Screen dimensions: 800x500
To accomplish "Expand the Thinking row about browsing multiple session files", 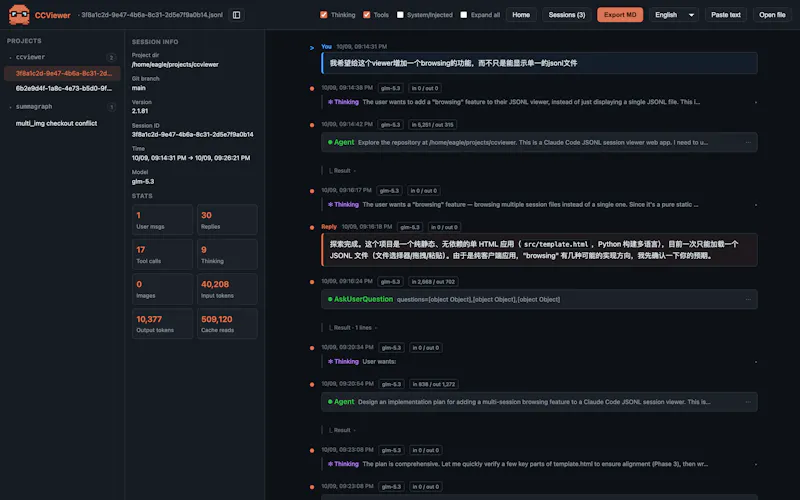I will [x=539, y=205].
